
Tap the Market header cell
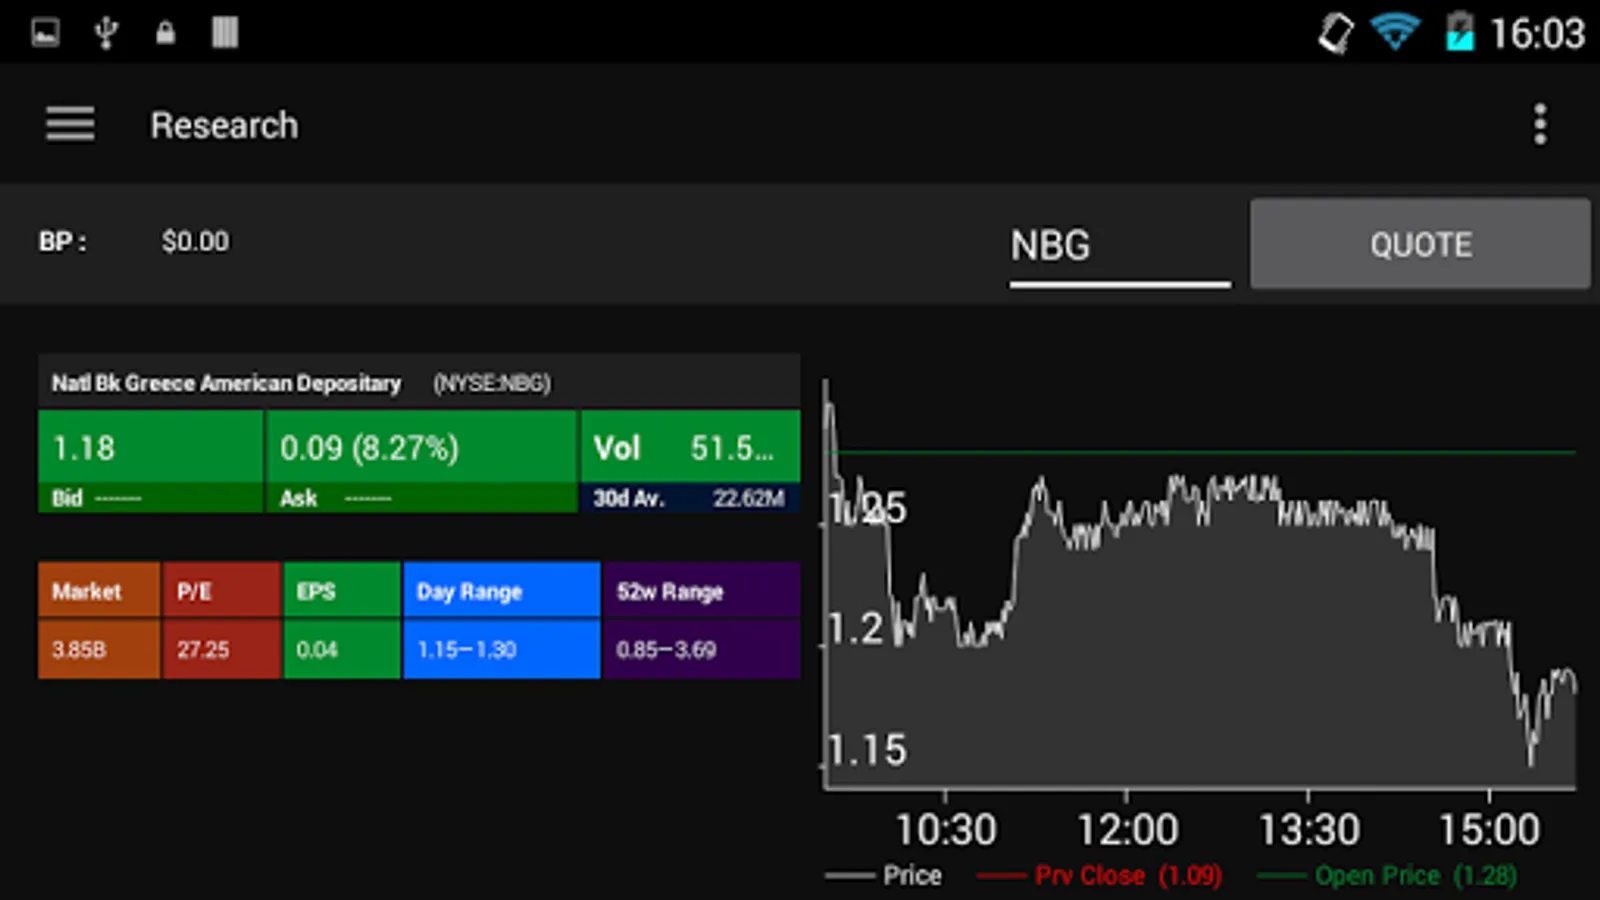coord(99,591)
